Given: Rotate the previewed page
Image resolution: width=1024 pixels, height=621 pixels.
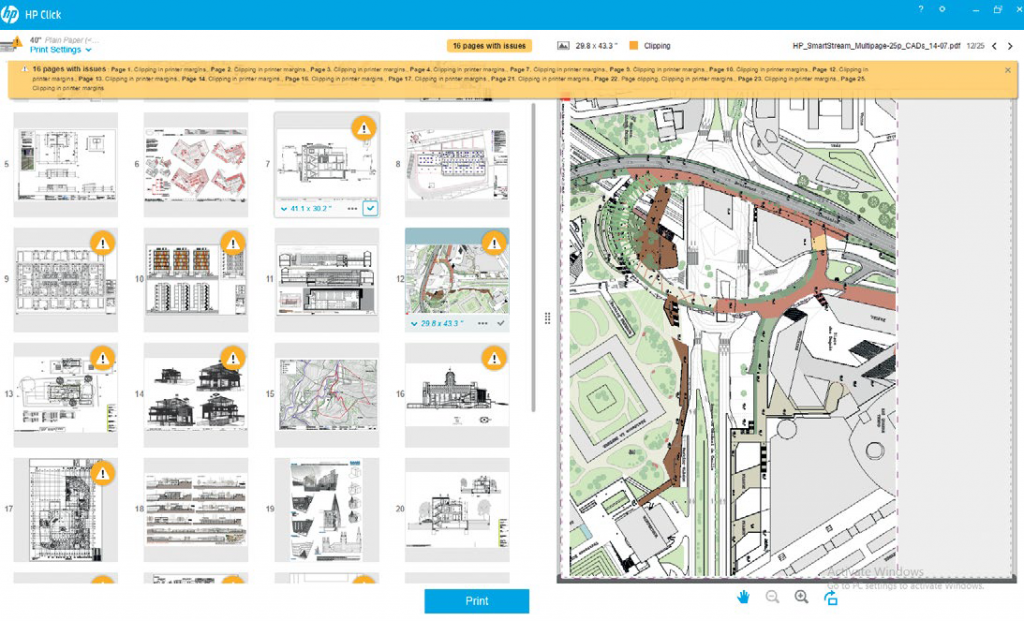Looking at the screenshot, I should coord(831,597).
